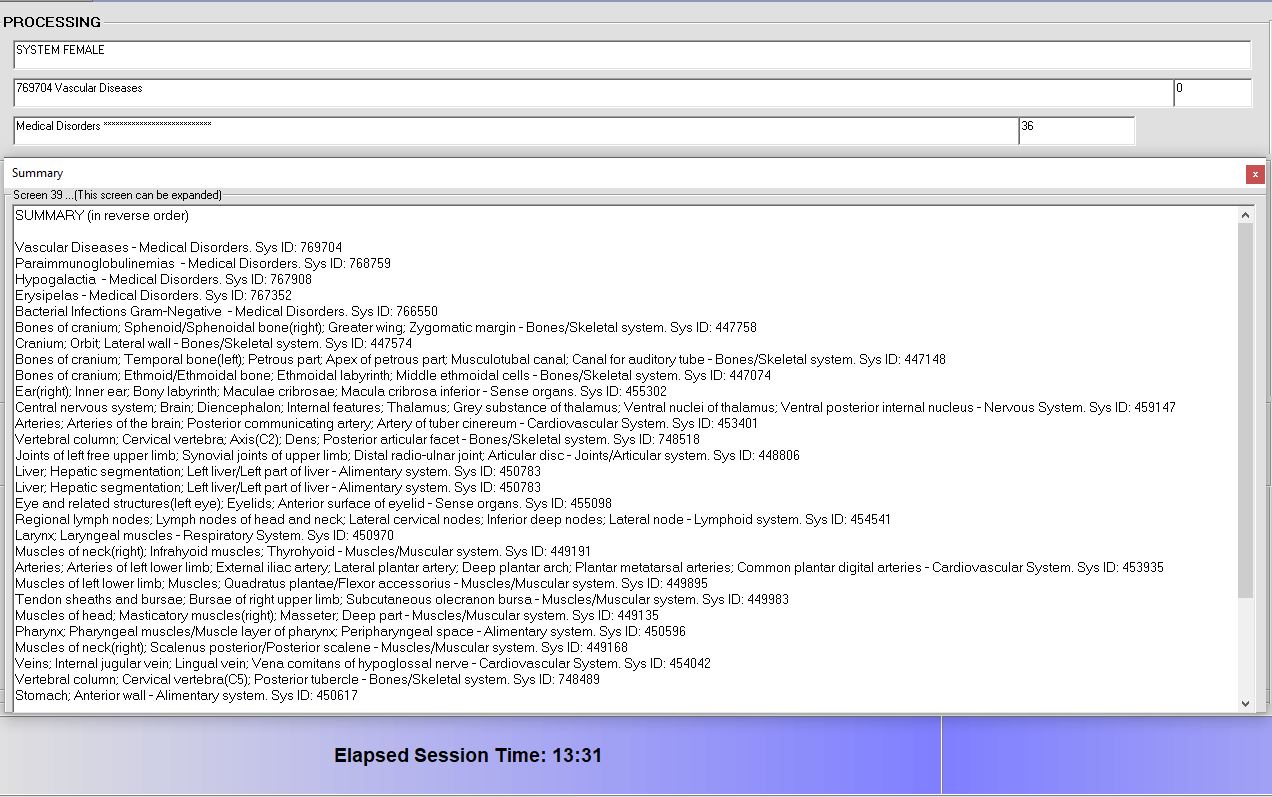
Task: Click the SYSTEM FEMALE text field
Action: tap(631, 54)
